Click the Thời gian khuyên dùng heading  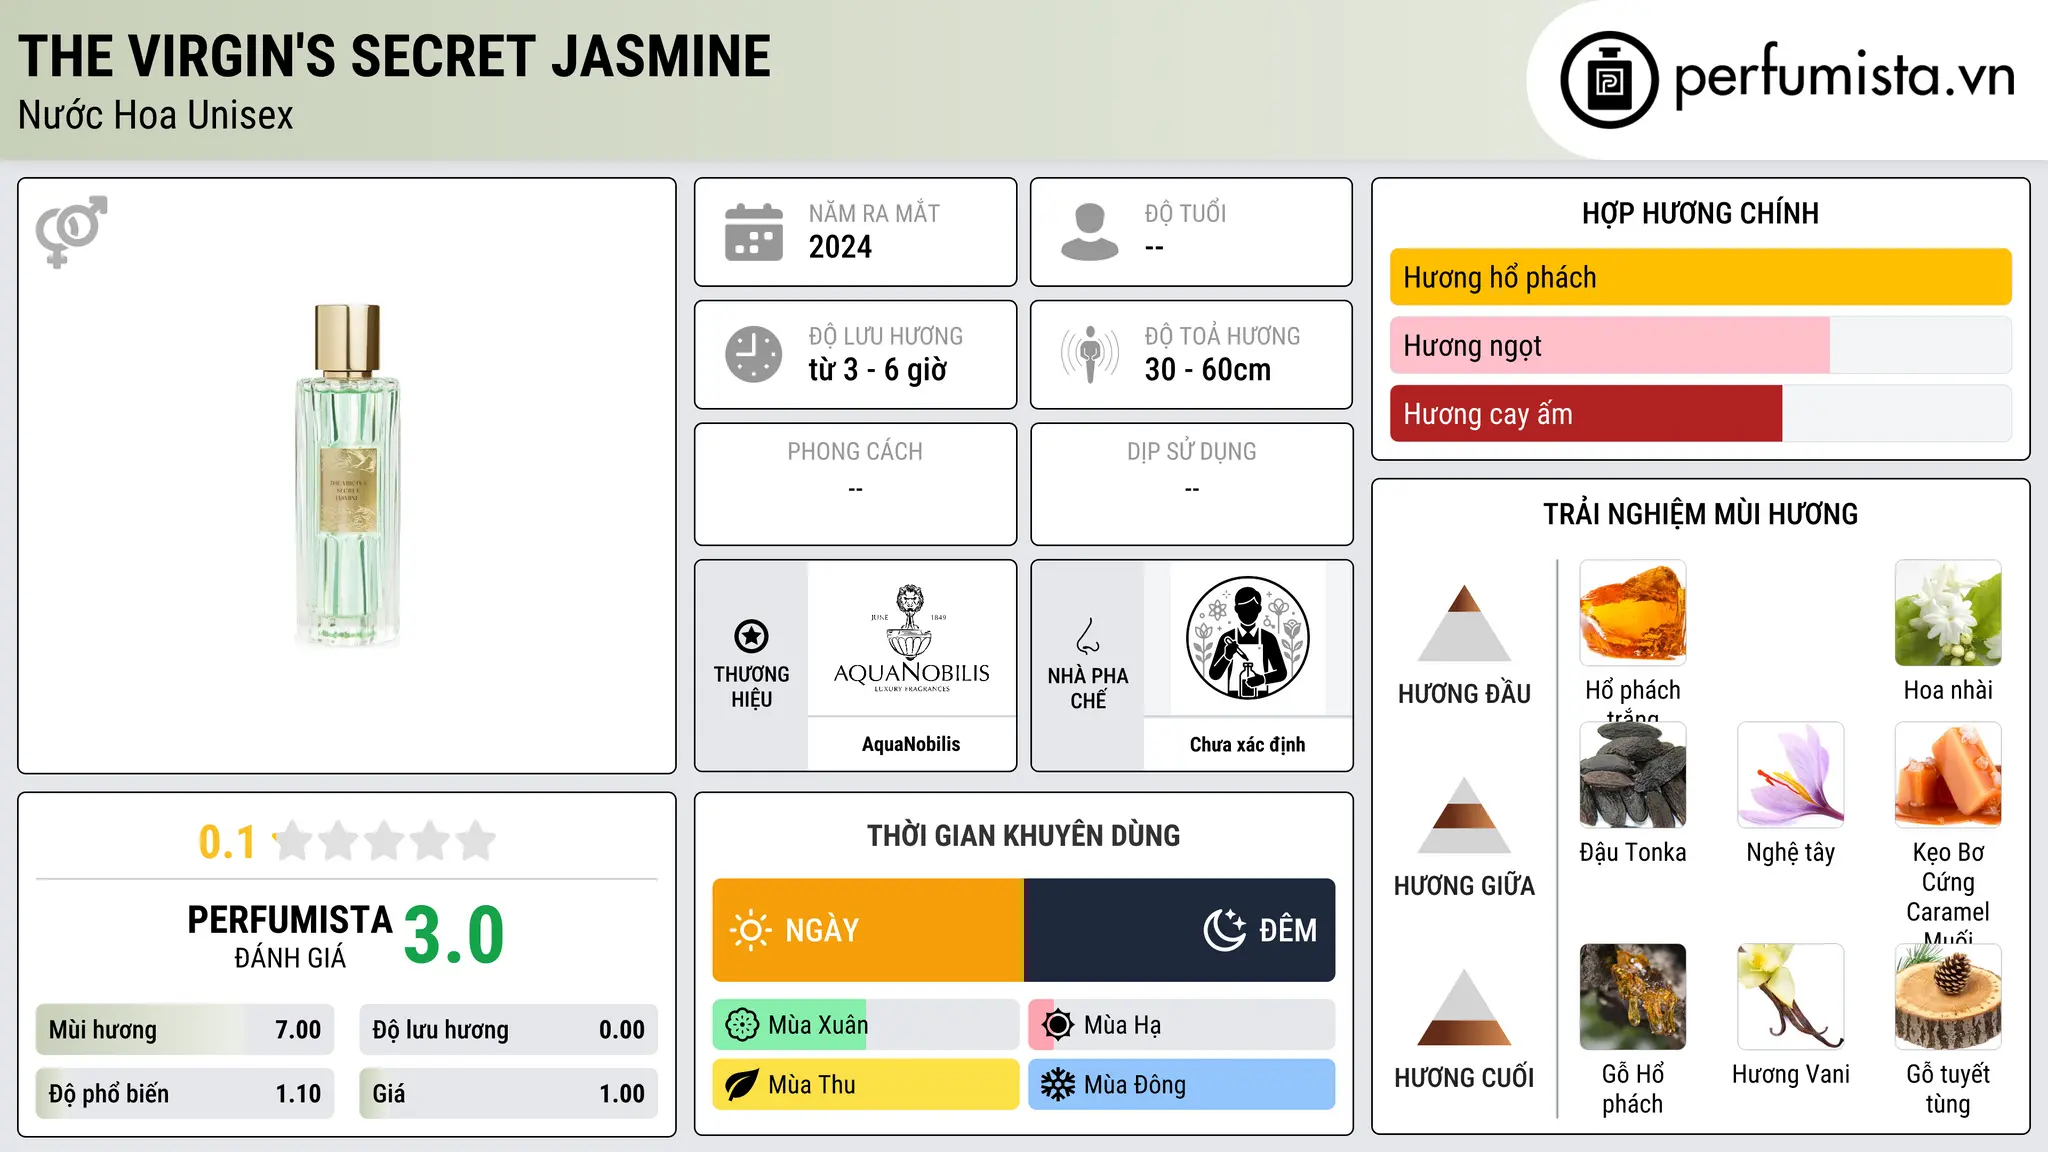click(1024, 835)
